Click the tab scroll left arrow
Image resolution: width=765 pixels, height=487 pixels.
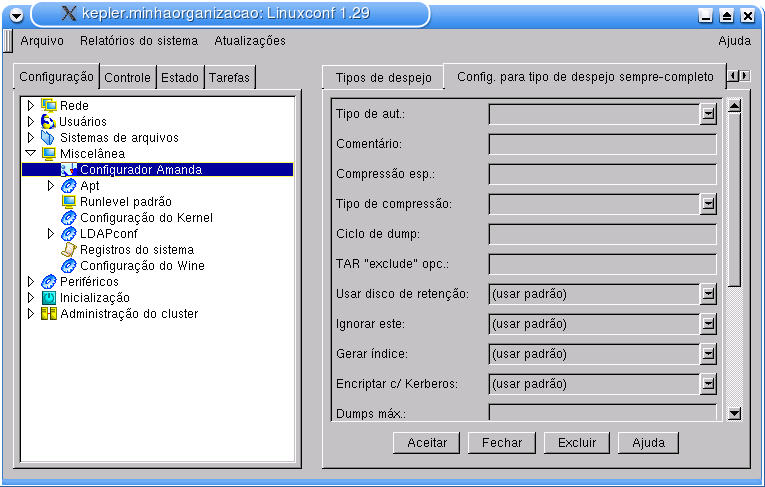tap(733, 76)
